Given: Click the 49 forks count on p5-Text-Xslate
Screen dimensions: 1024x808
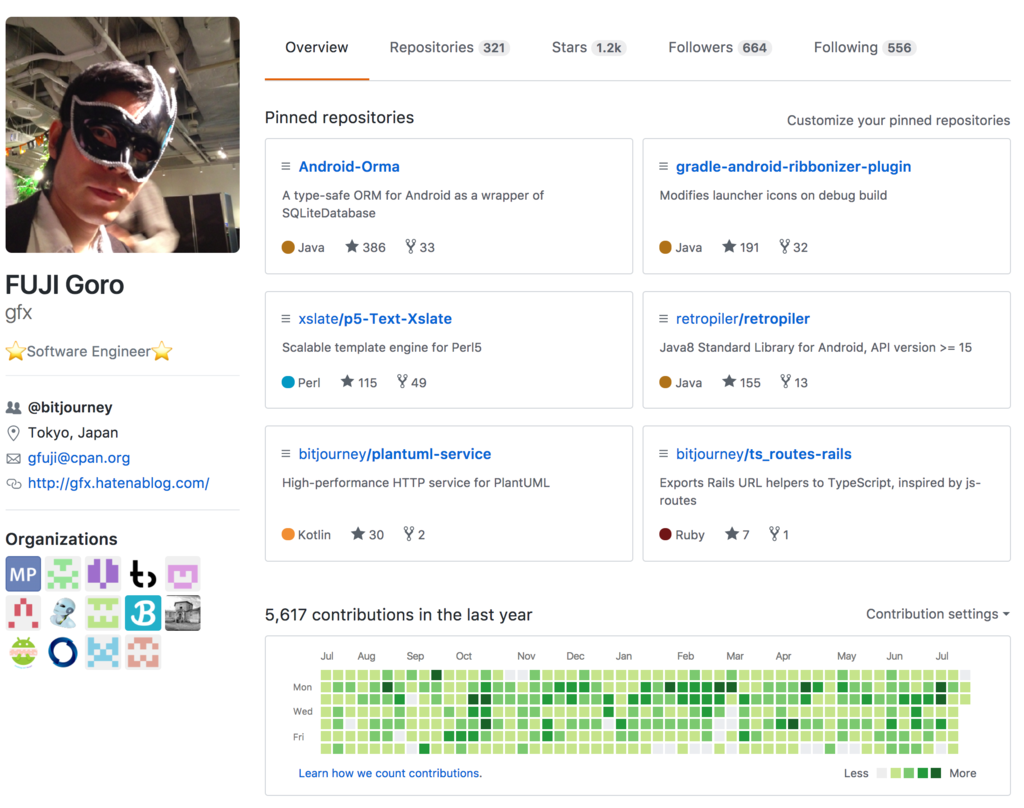Looking at the screenshot, I should 419,383.
